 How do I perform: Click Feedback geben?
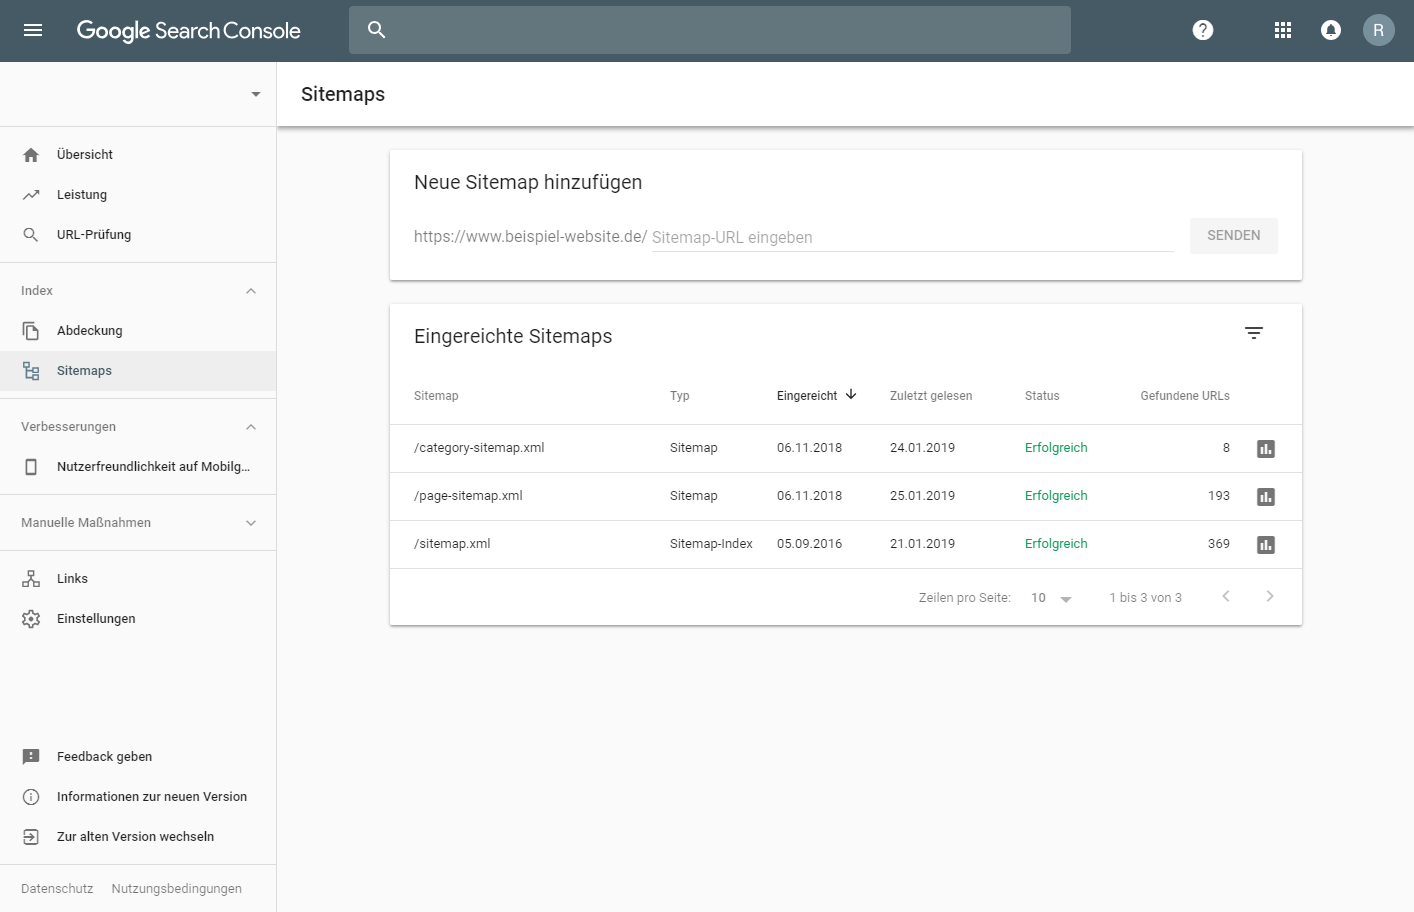click(x=138, y=757)
